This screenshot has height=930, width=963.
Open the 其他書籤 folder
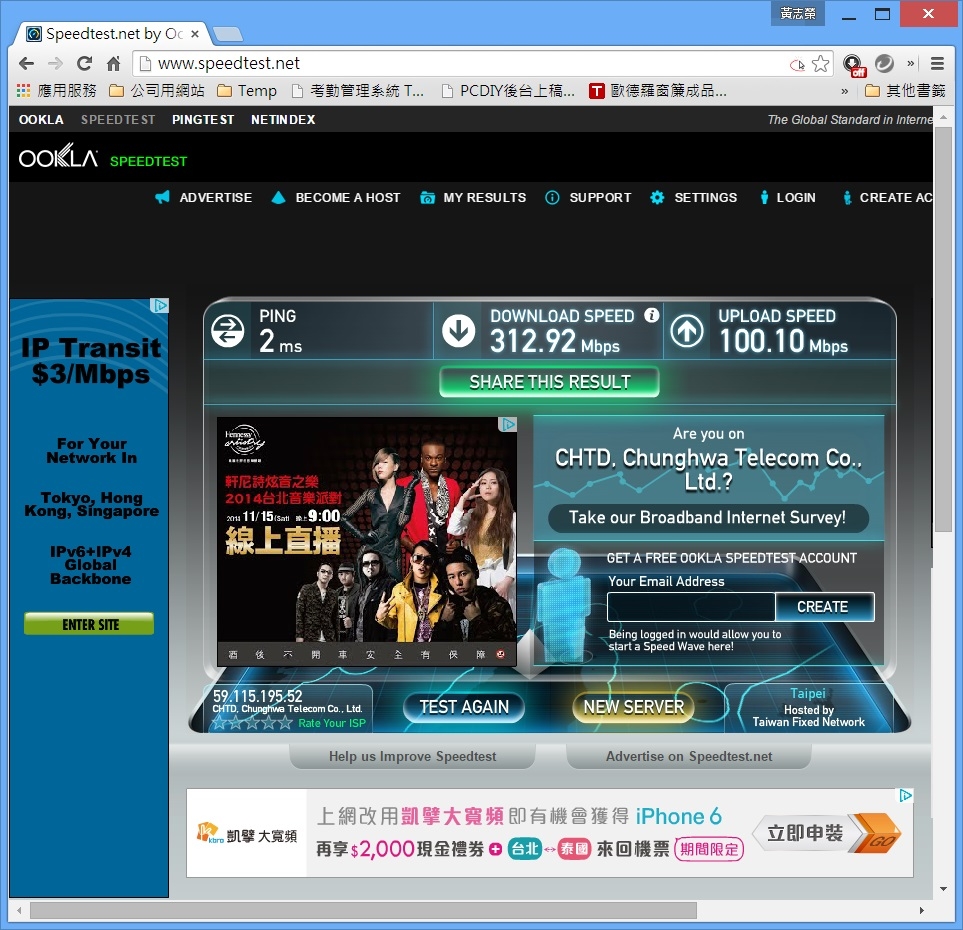point(905,91)
